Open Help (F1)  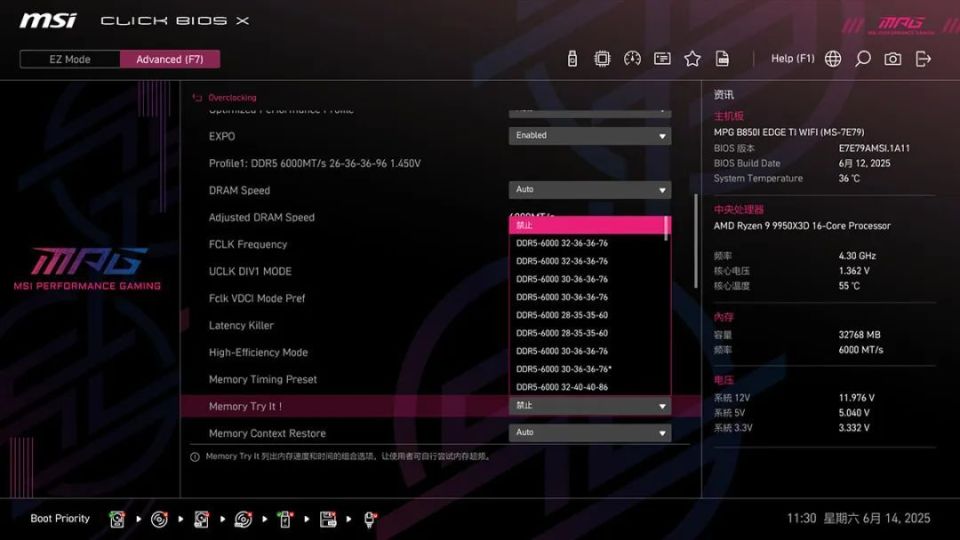tap(792, 59)
